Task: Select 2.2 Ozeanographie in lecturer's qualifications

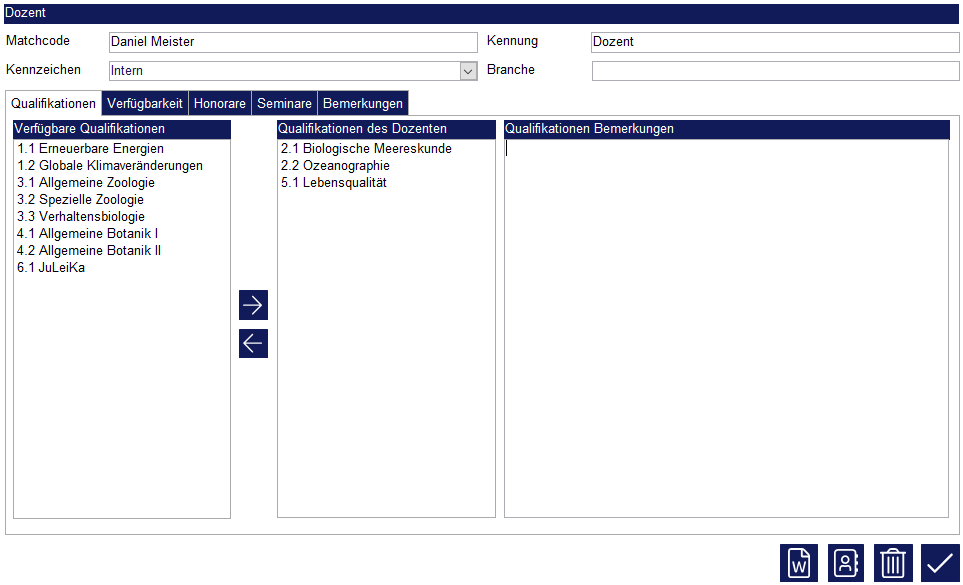Action: (x=335, y=166)
